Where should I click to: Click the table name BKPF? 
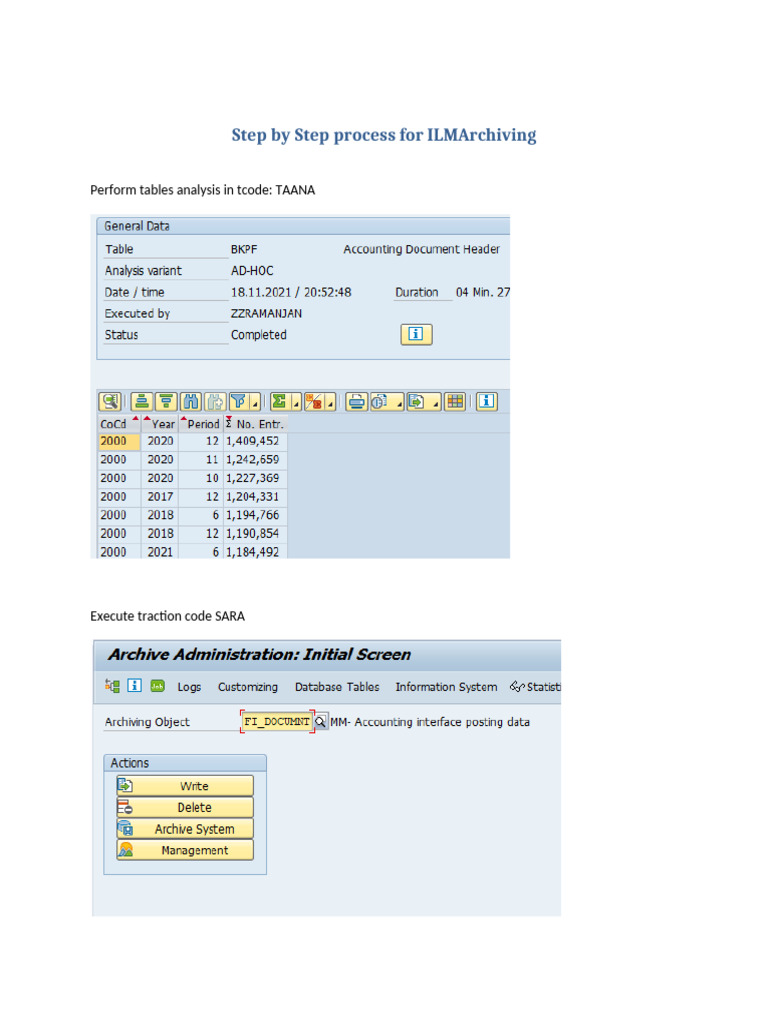pos(244,249)
